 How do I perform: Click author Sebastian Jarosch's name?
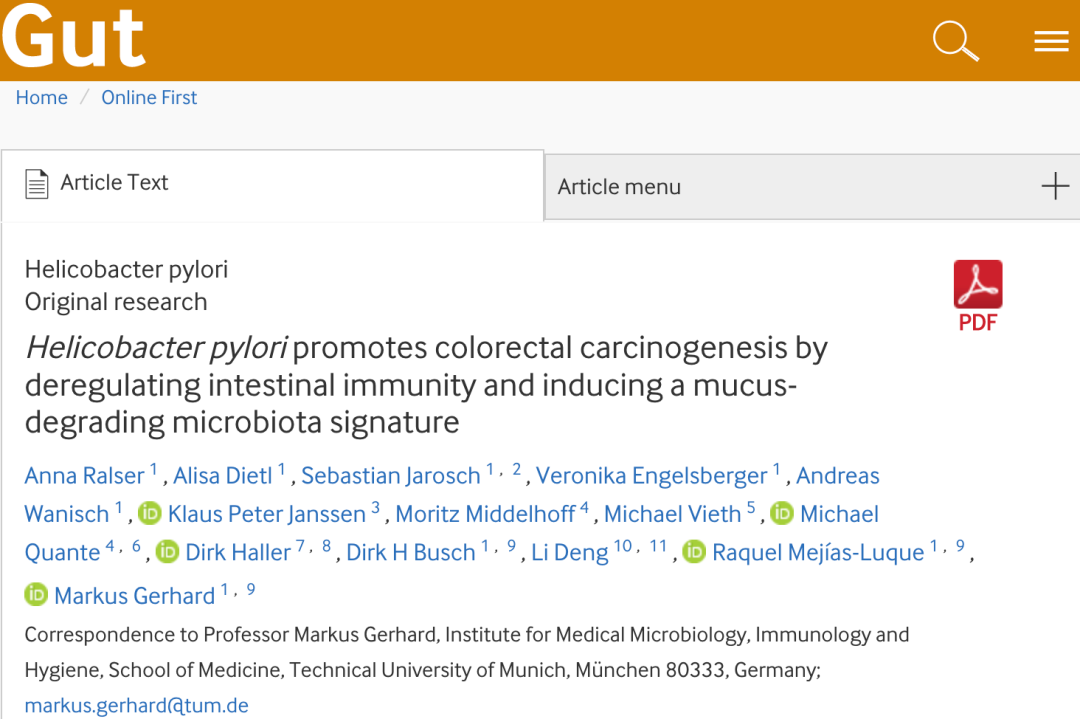(391, 476)
